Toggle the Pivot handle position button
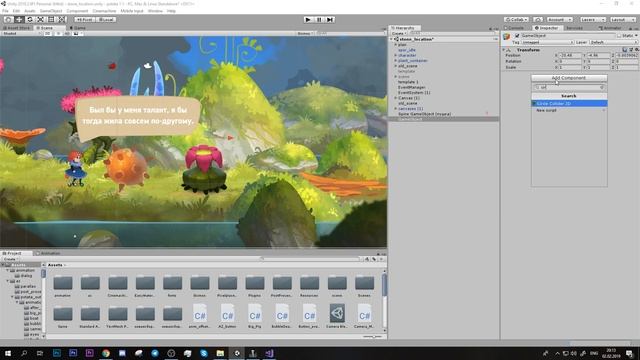640x360 pixels. (84, 19)
